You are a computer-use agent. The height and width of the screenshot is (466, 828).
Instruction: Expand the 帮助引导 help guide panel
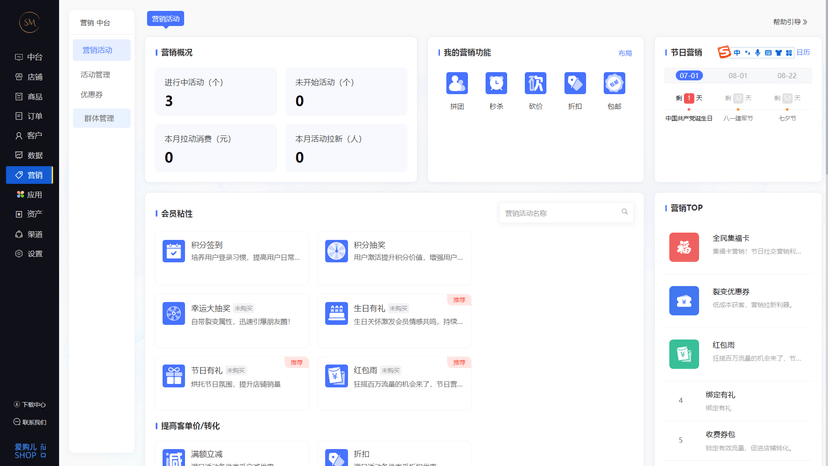(790, 22)
